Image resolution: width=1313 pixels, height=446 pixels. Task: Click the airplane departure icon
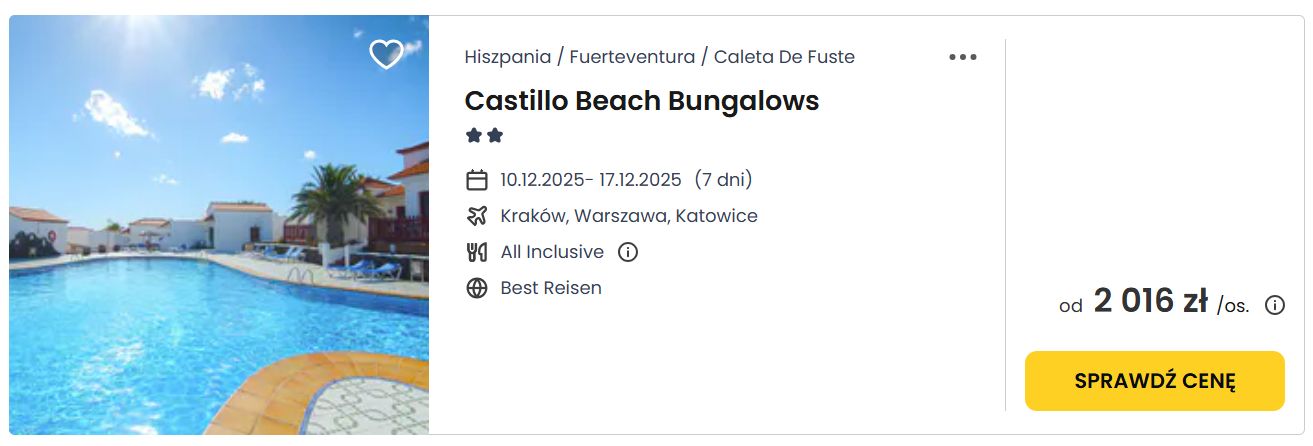coord(477,216)
